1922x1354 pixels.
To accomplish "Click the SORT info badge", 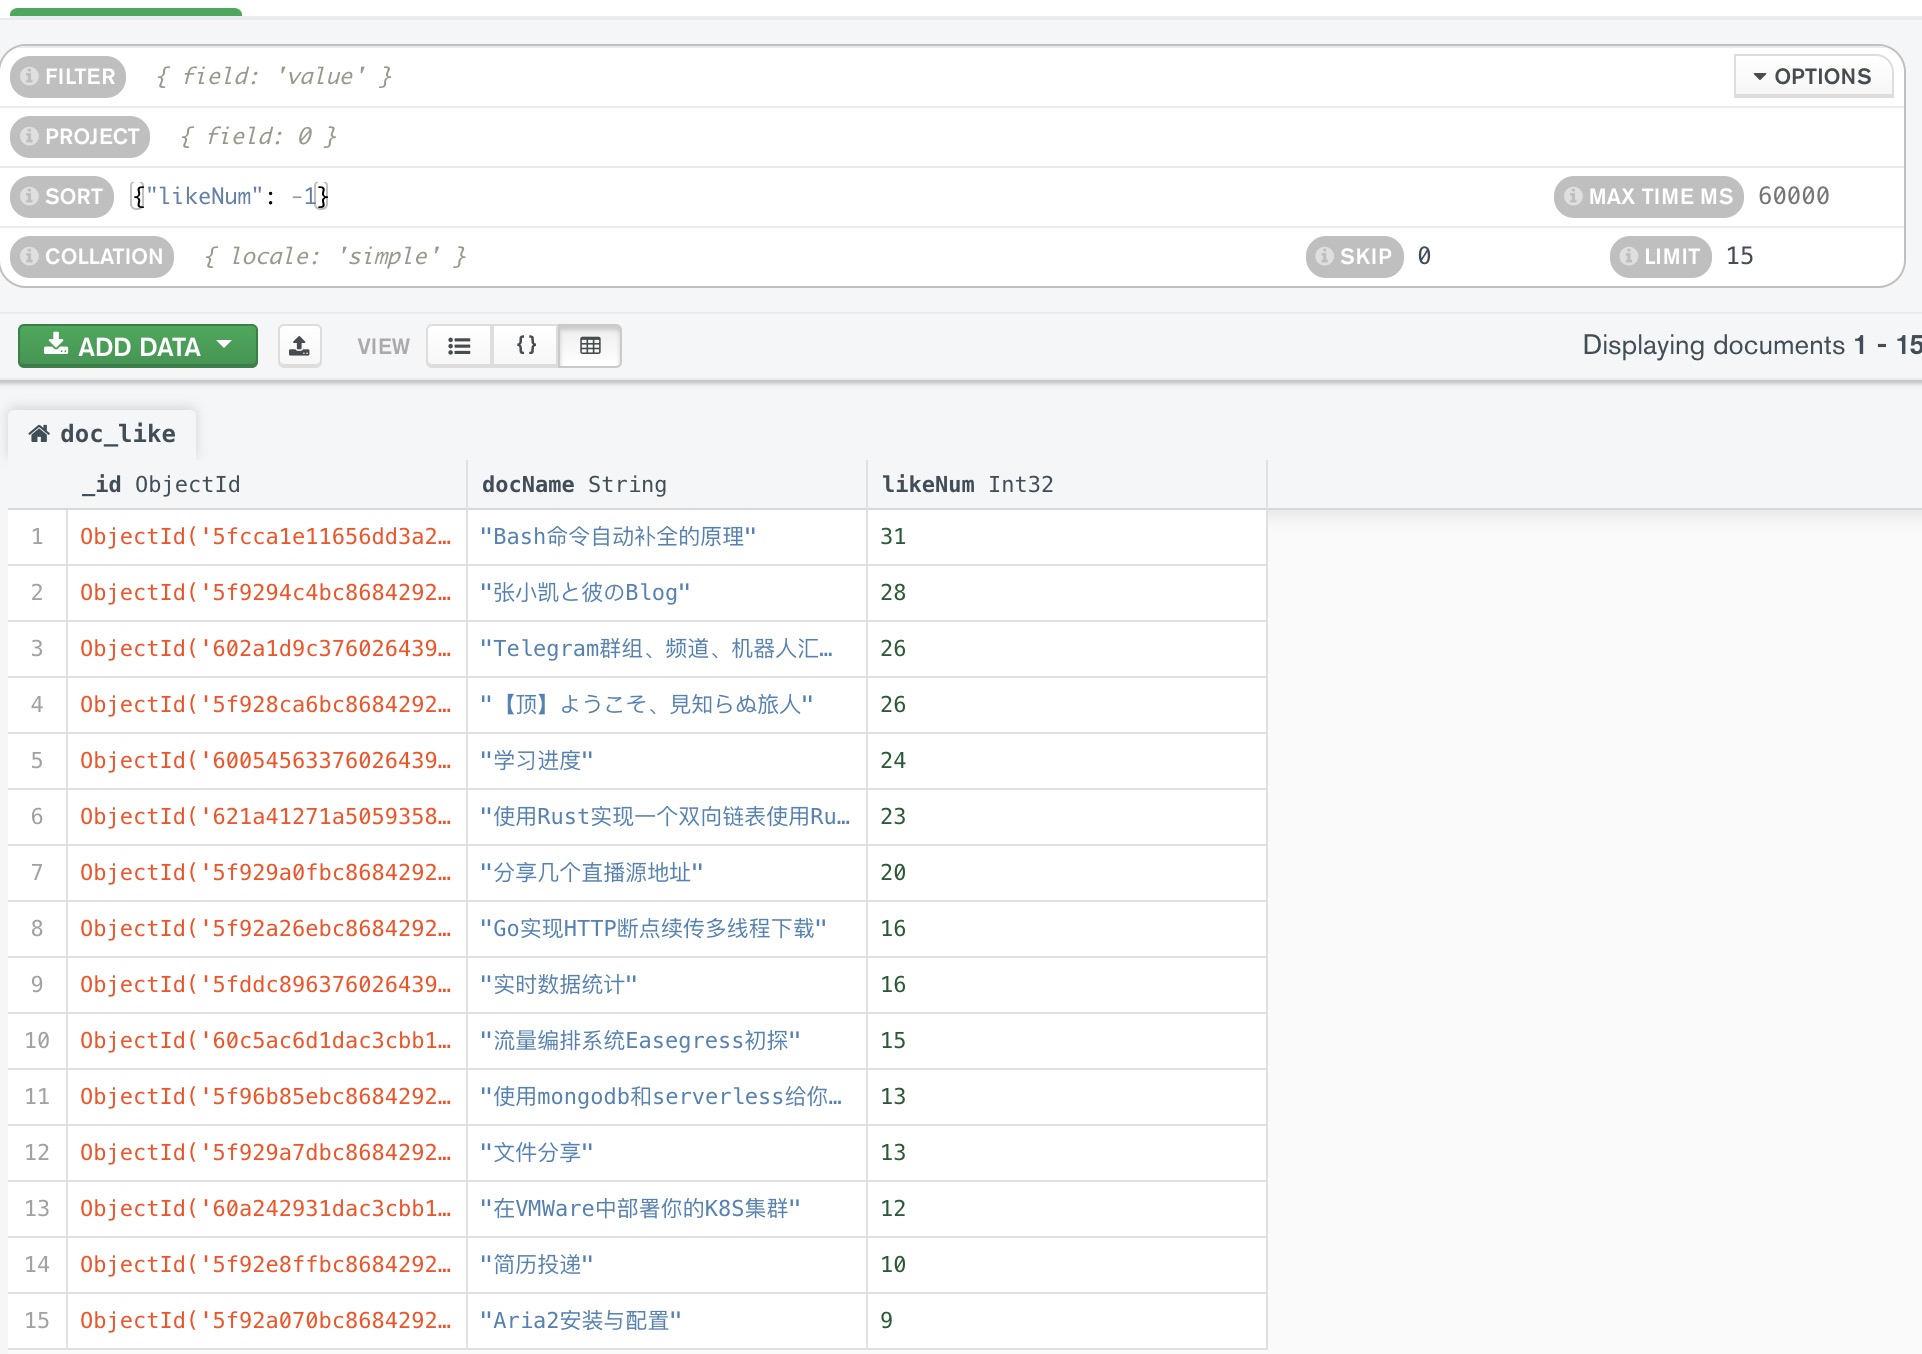I will click(62, 197).
